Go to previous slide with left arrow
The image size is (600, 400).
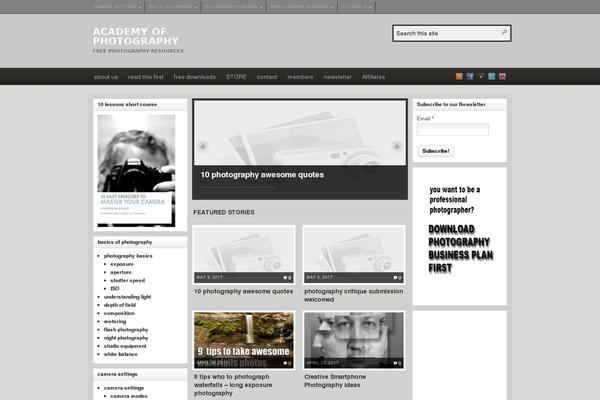tap(203, 147)
